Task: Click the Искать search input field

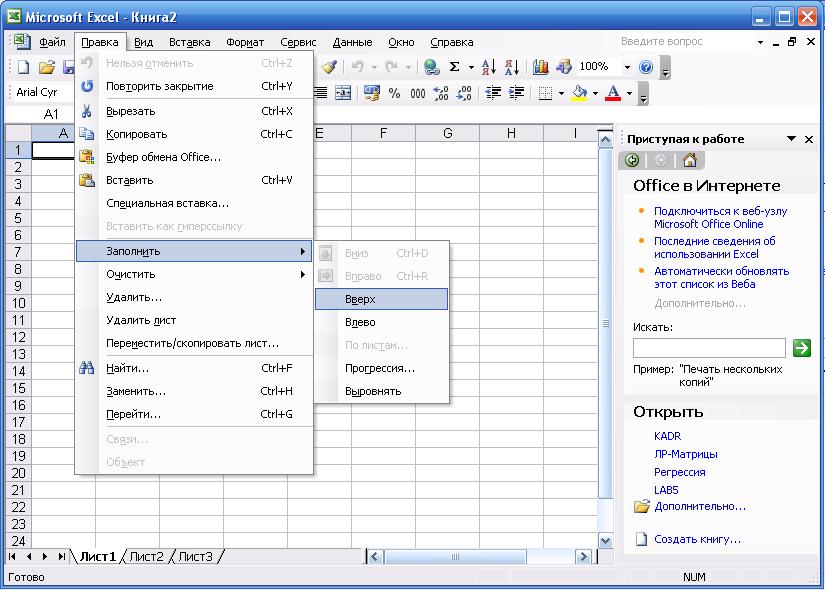Action: pos(709,348)
